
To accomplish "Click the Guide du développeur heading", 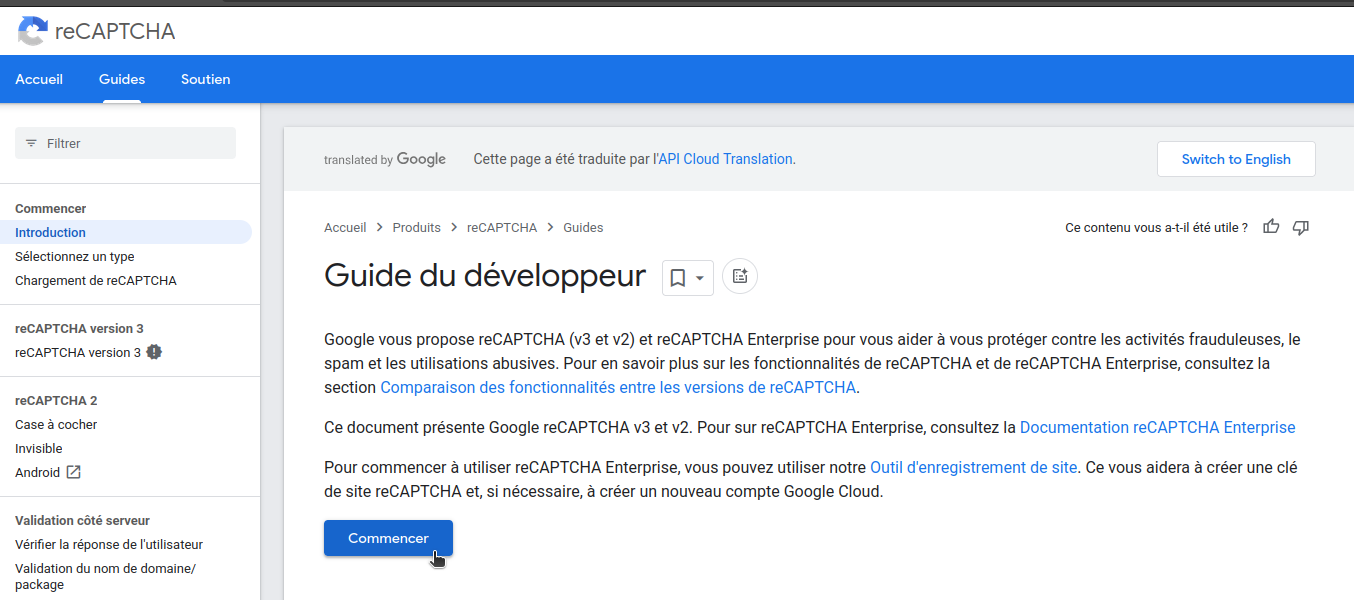I will 485,276.
